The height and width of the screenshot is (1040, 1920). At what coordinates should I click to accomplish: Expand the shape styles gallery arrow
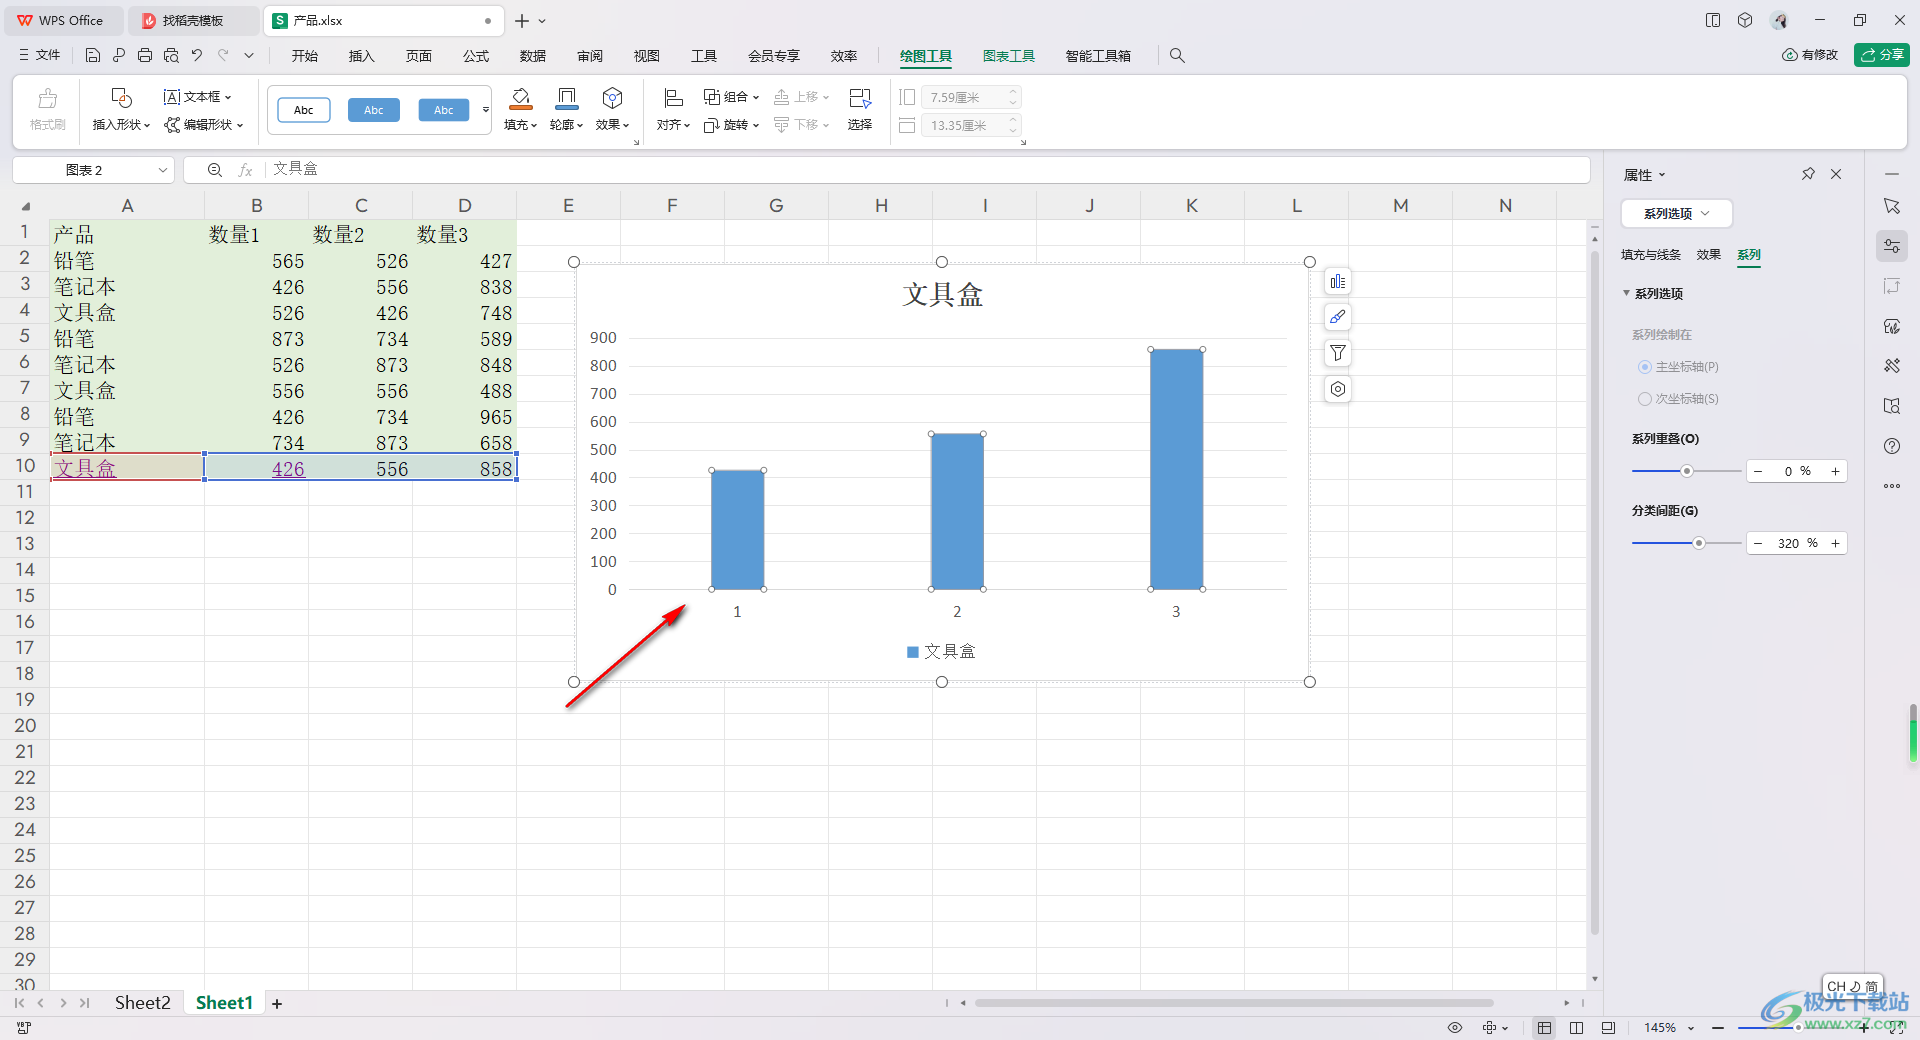pyautogui.click(x=486, y=110)
